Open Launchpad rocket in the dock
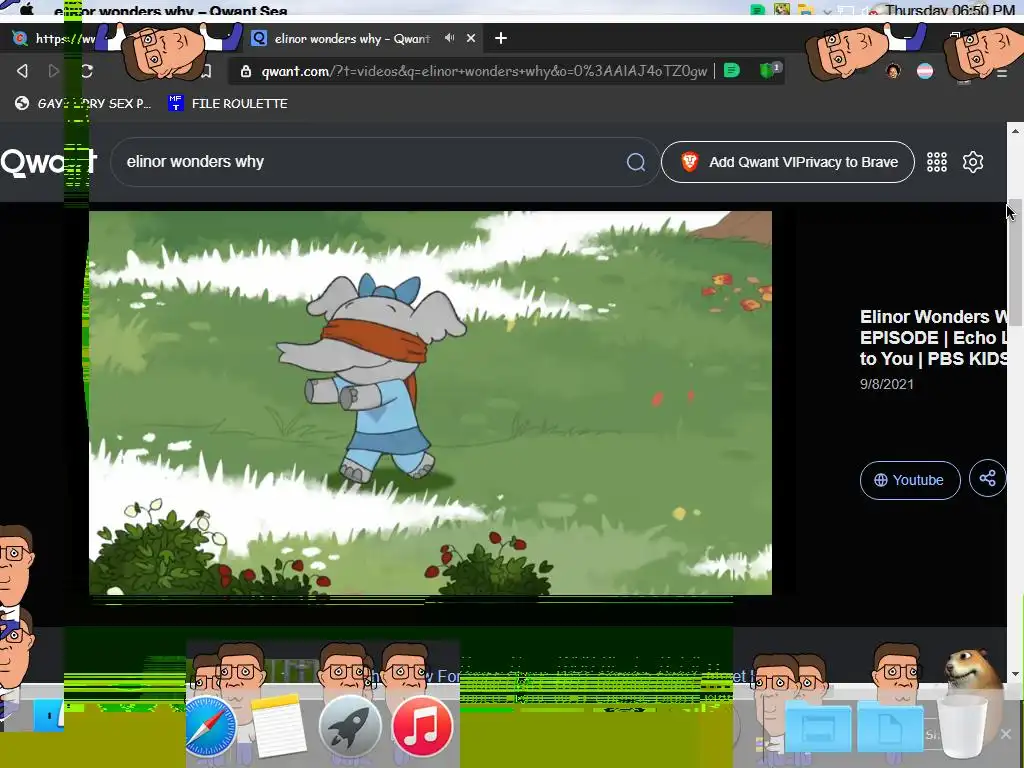Image resolution: width=1024 pixels, height=768 pixels. [x=349, y=726]
